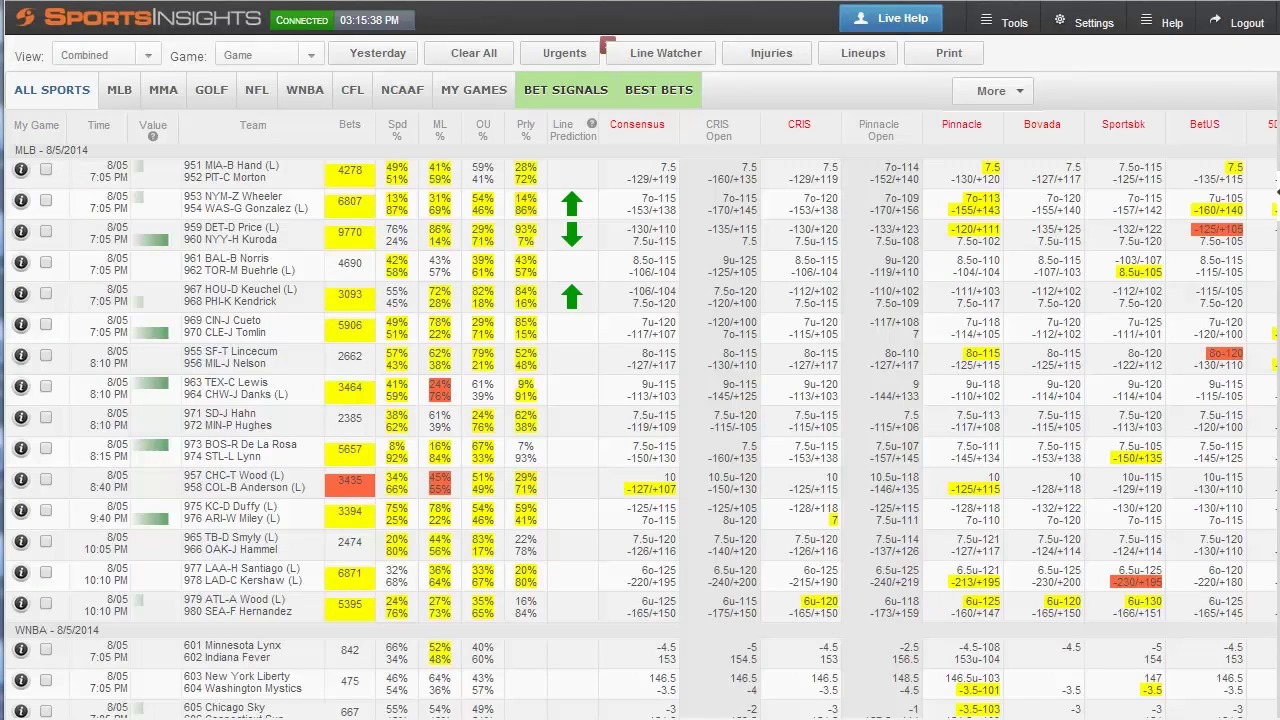Click the Logout button
This screenshot has height=720, width=1280.
[x=1236, y=22]
